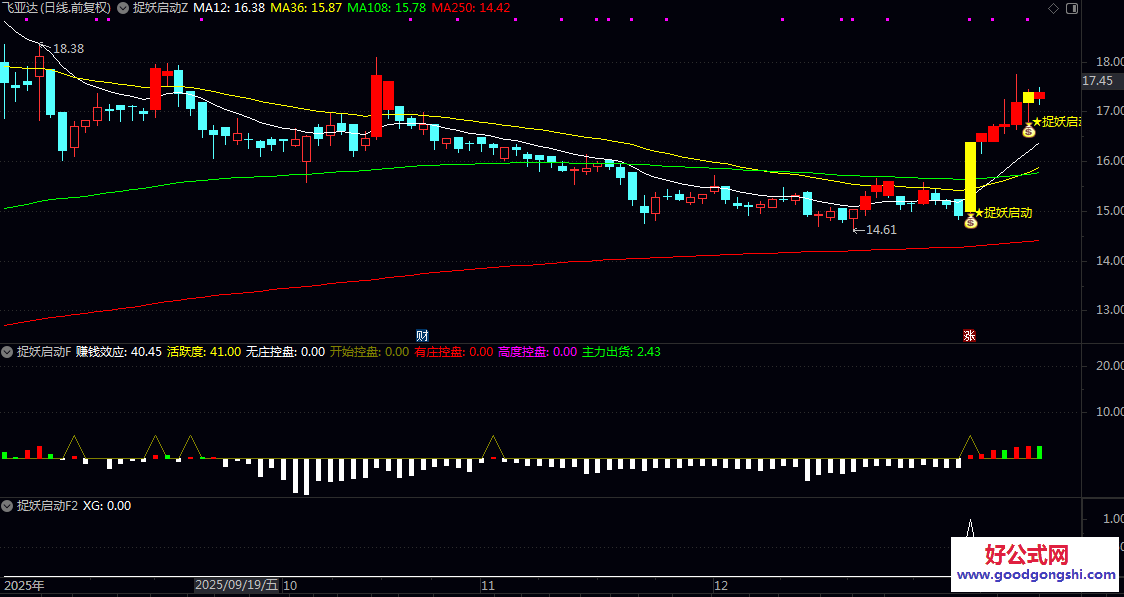This screenshot has height=597, width=1124.
Task: Click the 10.00 sub-indicator axis label
Action: click(1108, 413)
